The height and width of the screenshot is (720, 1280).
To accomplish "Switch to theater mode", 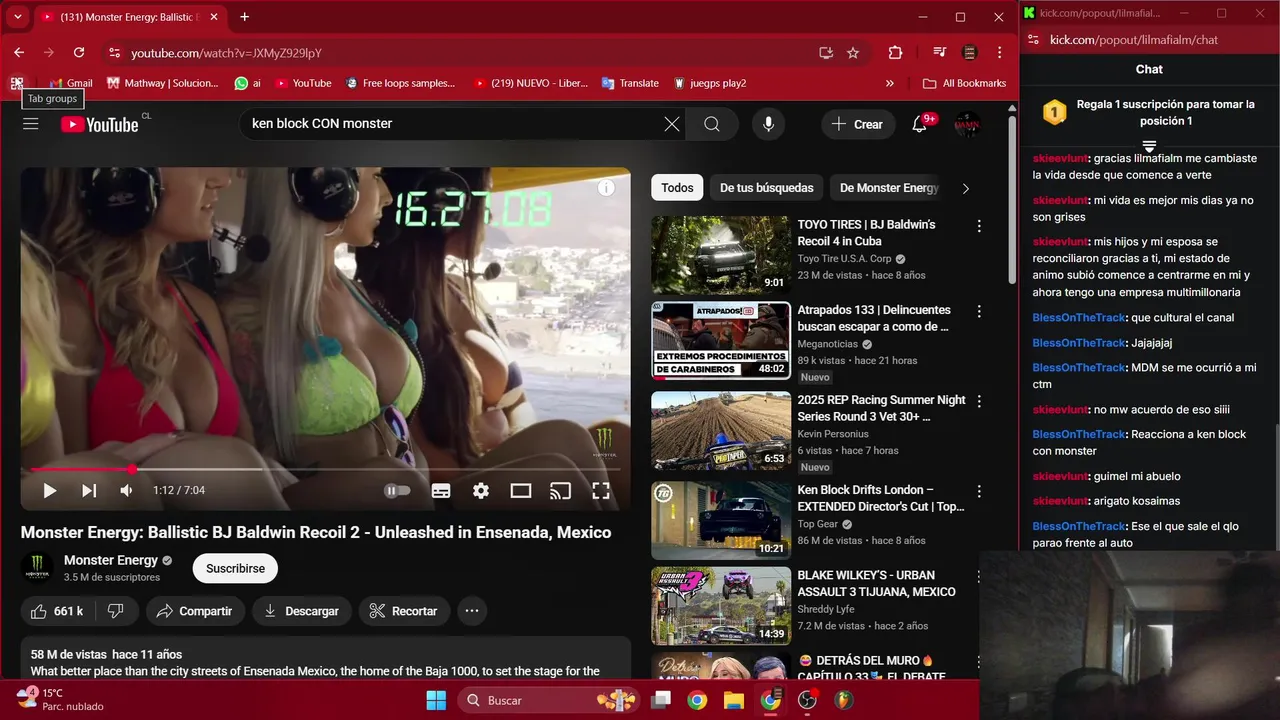I will coord(521,491).
